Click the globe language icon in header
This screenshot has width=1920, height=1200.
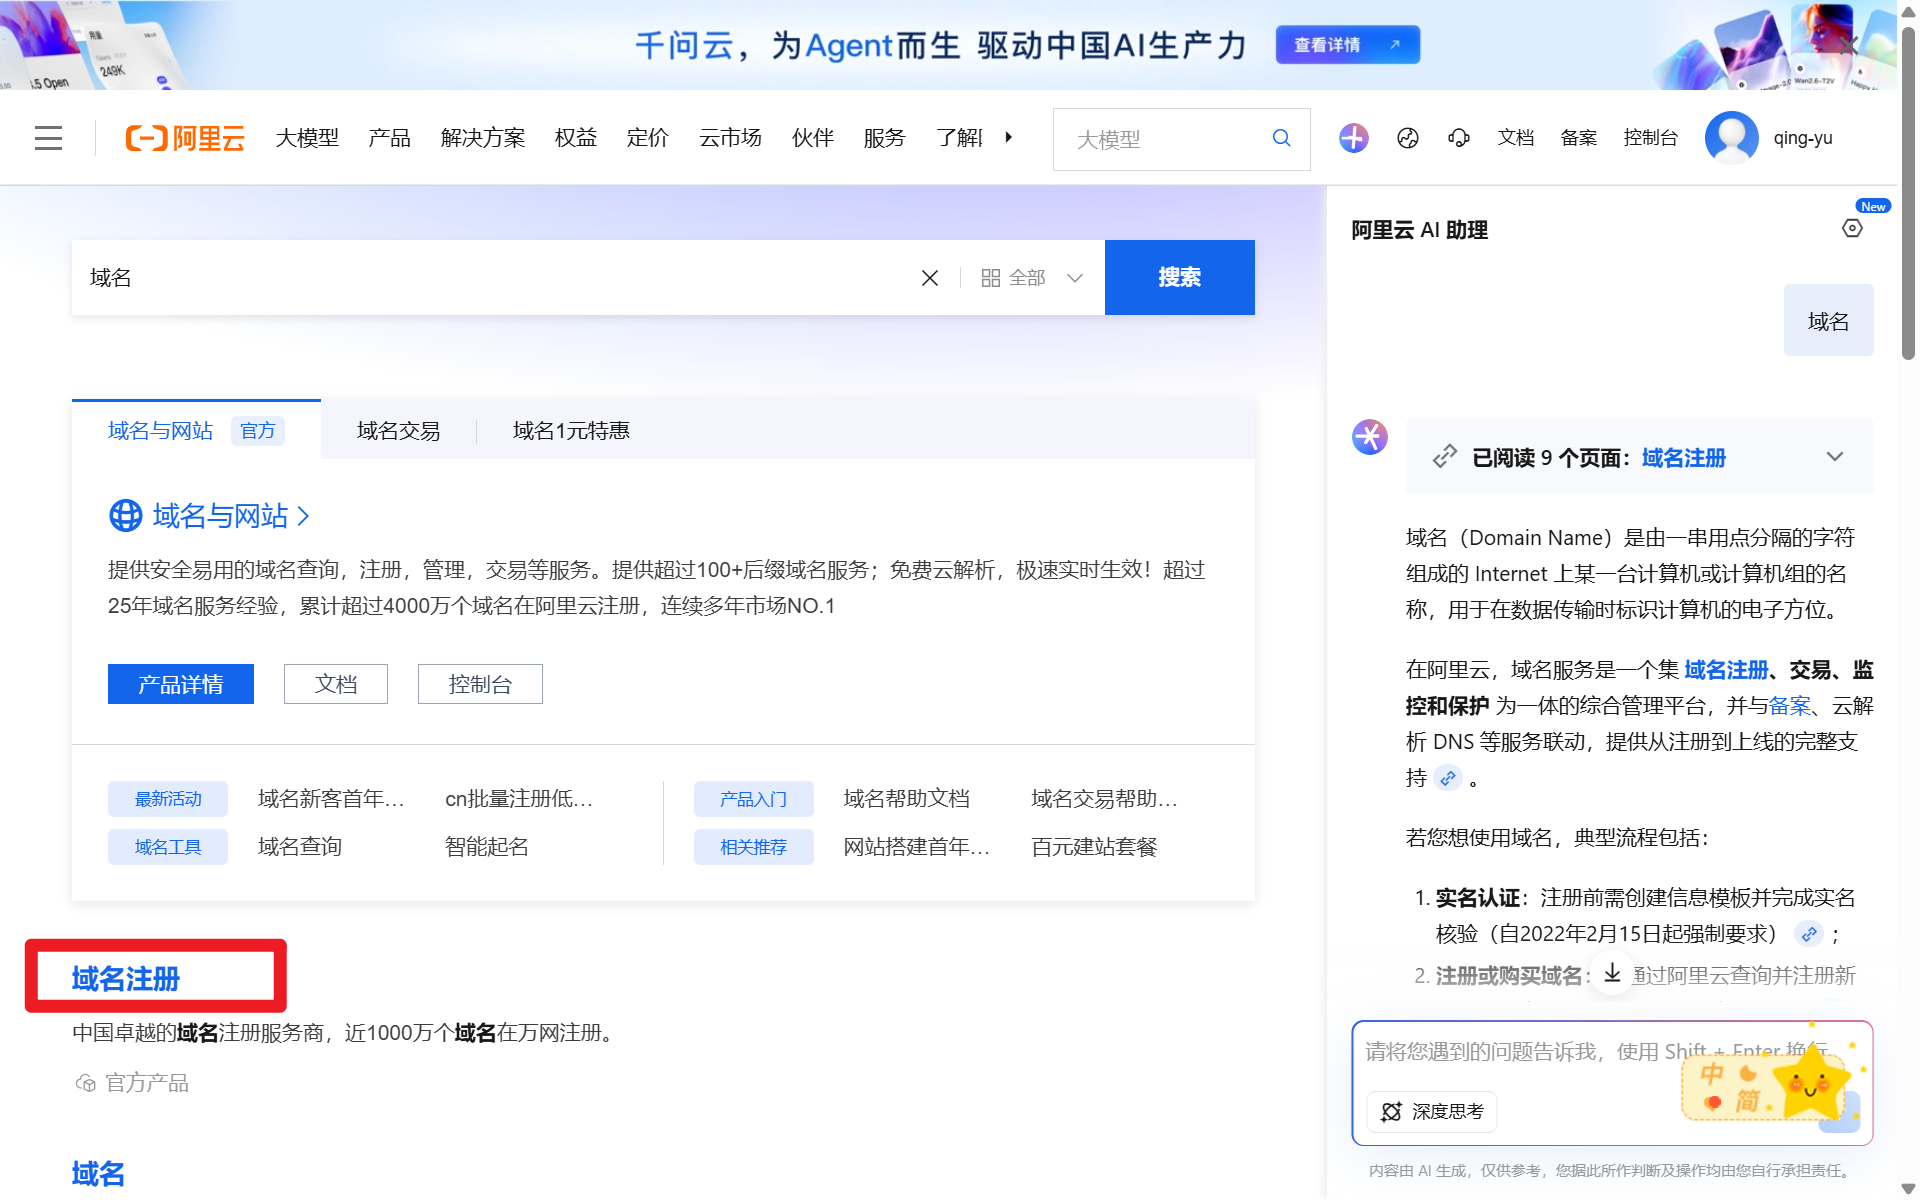point(1408,138)
